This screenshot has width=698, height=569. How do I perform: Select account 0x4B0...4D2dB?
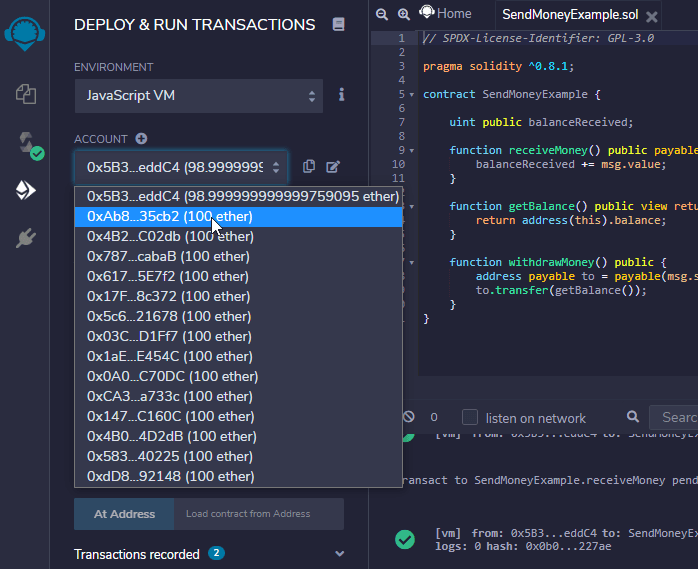pos(239,437)
